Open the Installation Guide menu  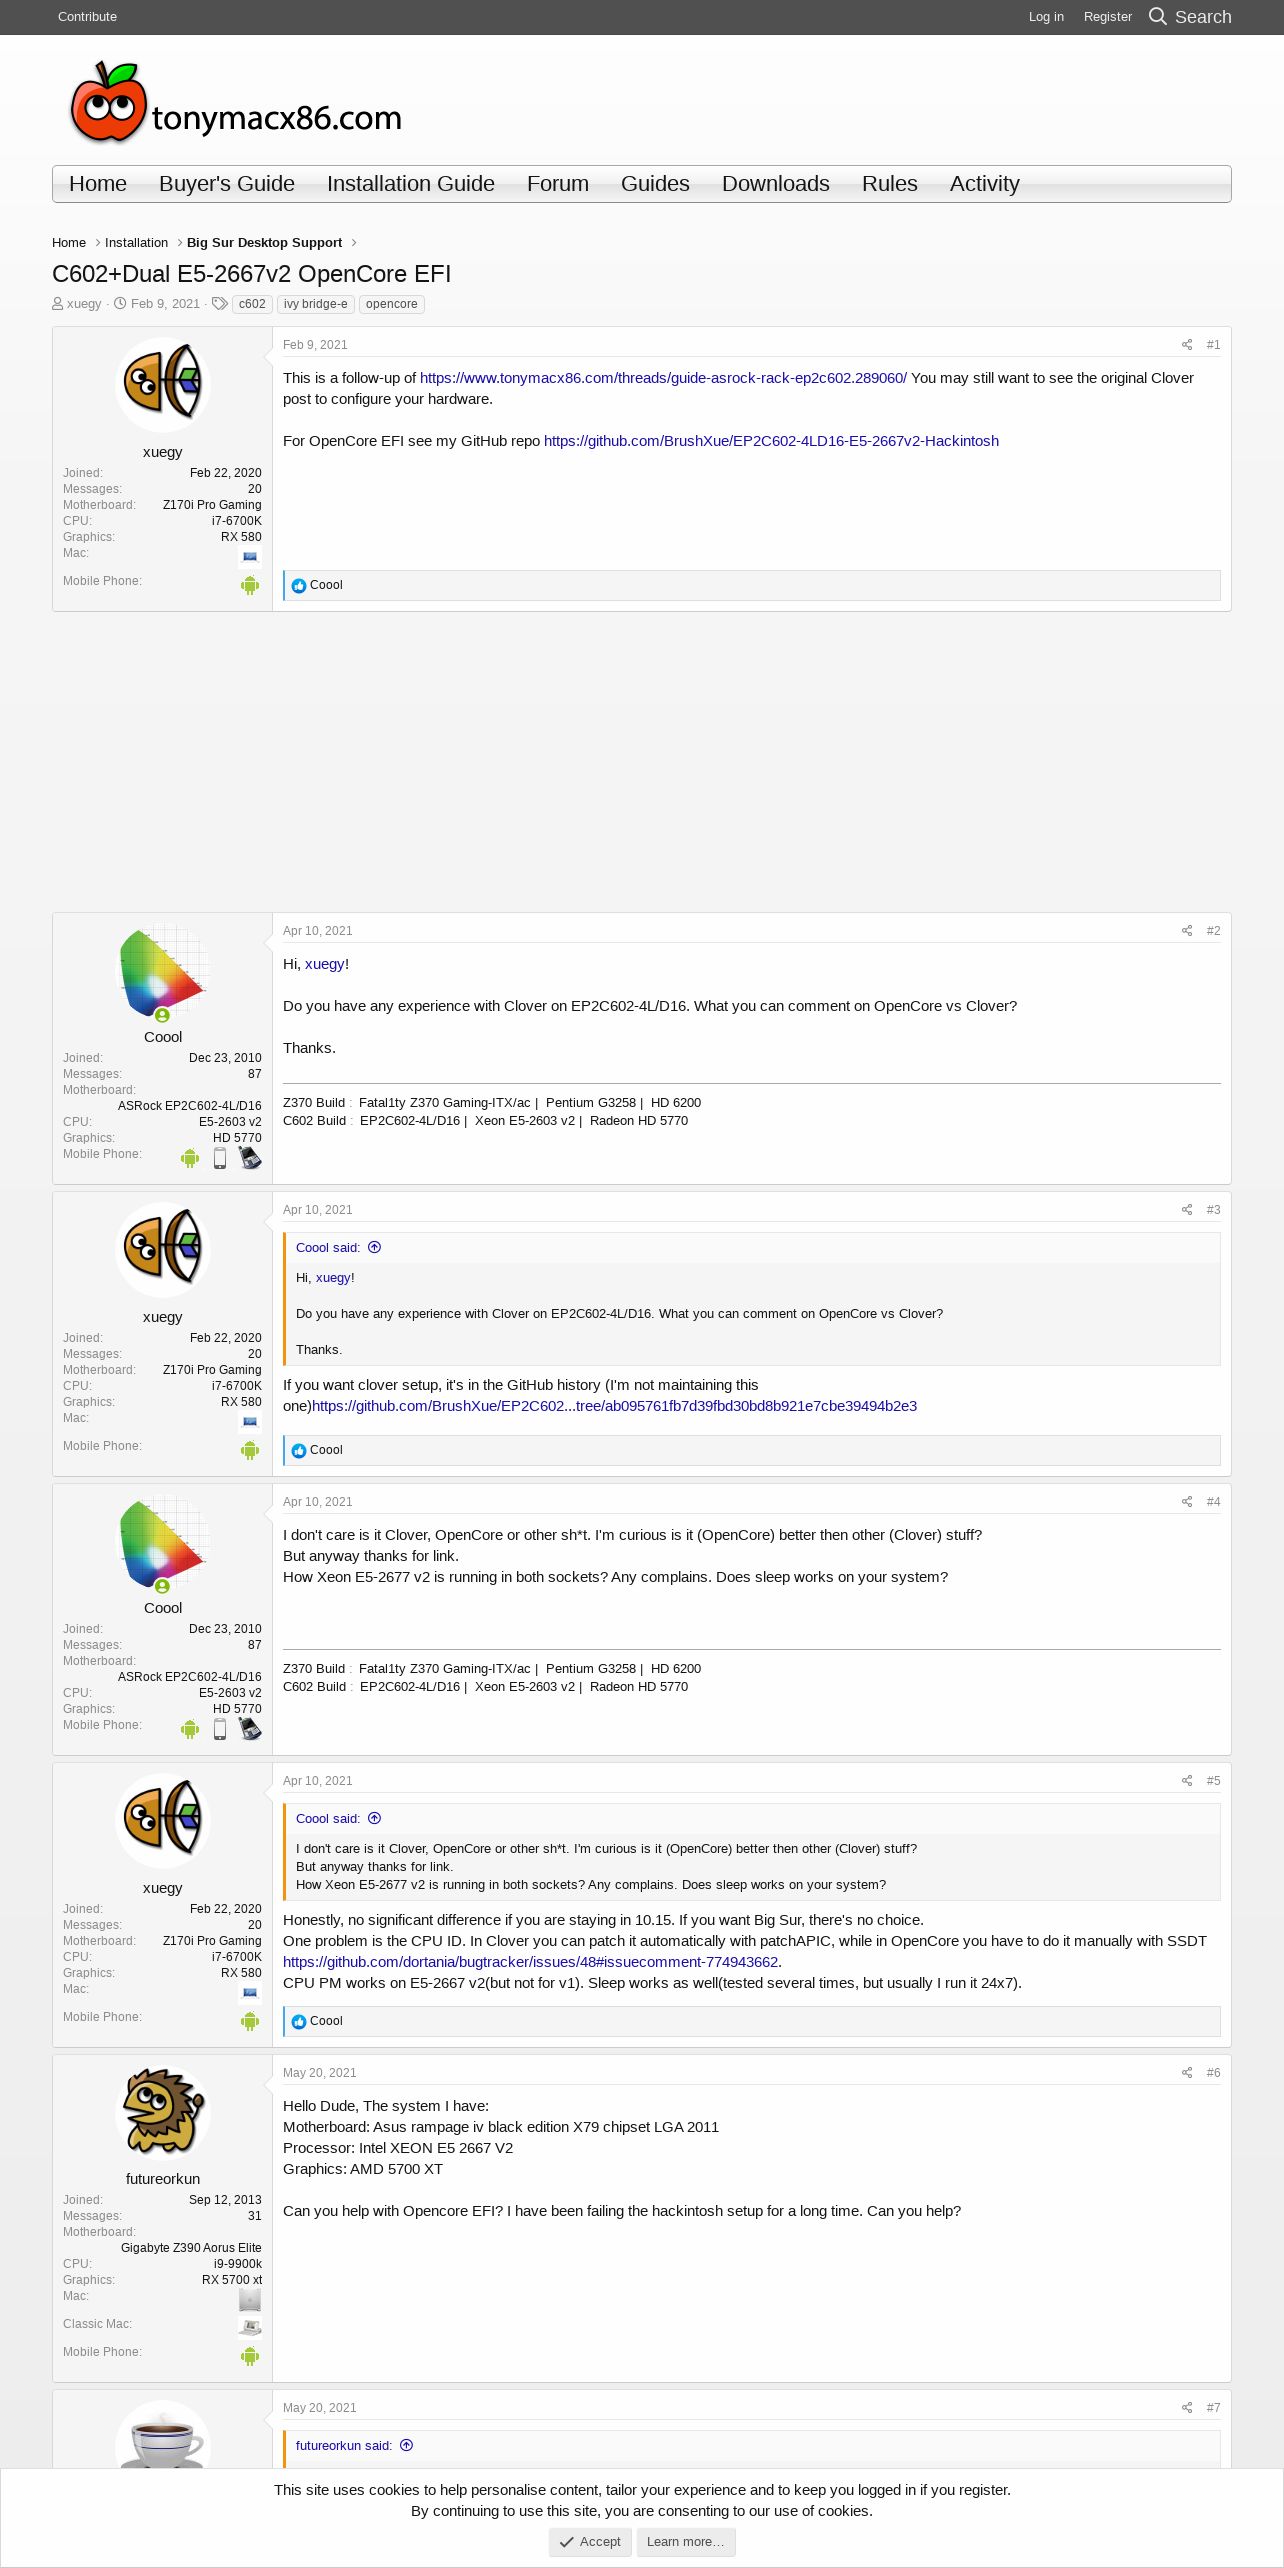[x=411, y=184]
